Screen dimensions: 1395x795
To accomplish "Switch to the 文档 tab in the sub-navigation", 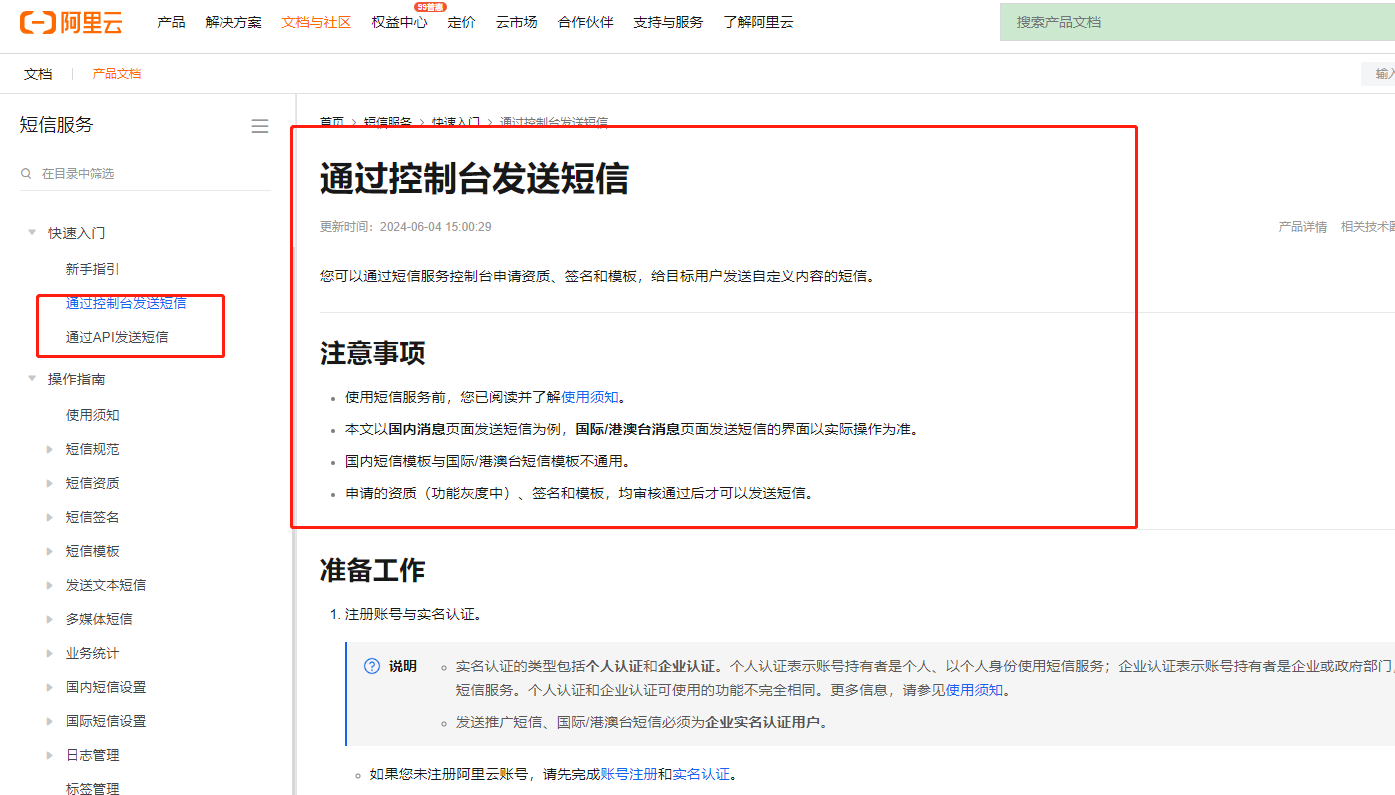I will tap(38, 74).
